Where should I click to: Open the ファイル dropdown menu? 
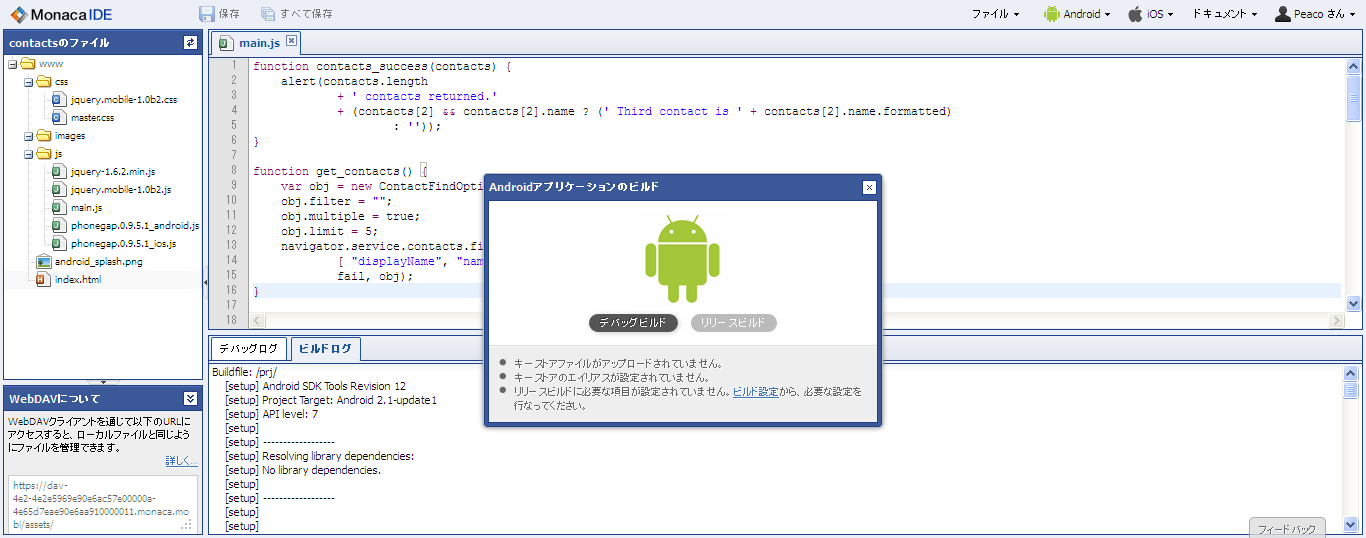click(995, 14)
